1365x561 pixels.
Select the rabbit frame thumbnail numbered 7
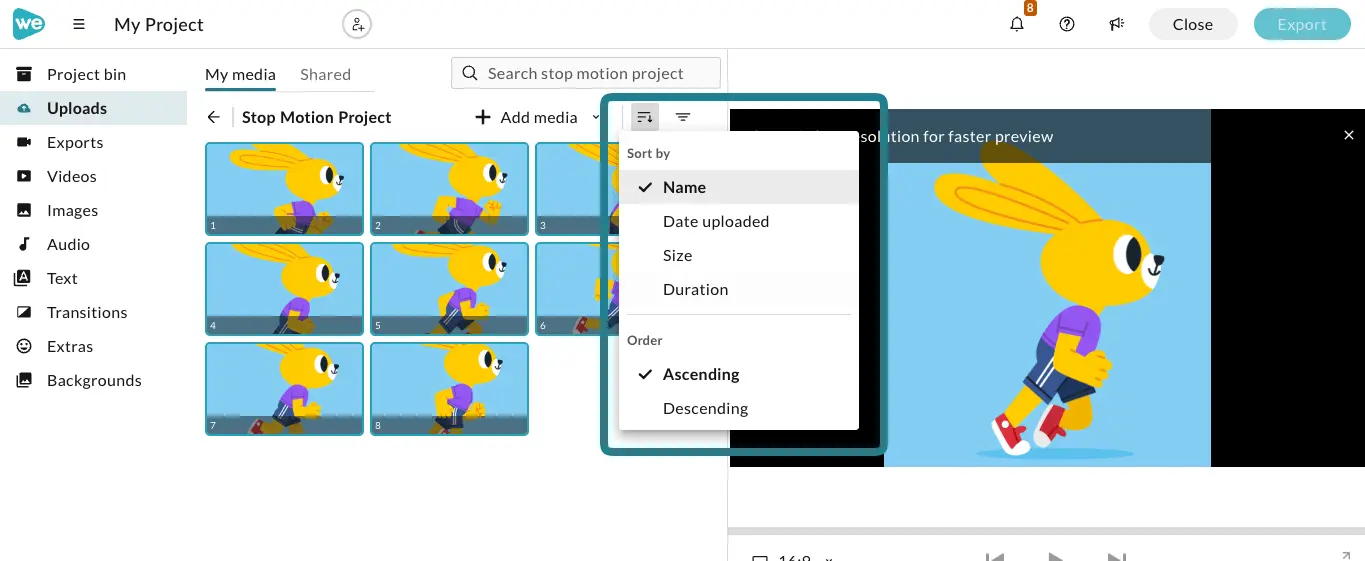point(285,389)
